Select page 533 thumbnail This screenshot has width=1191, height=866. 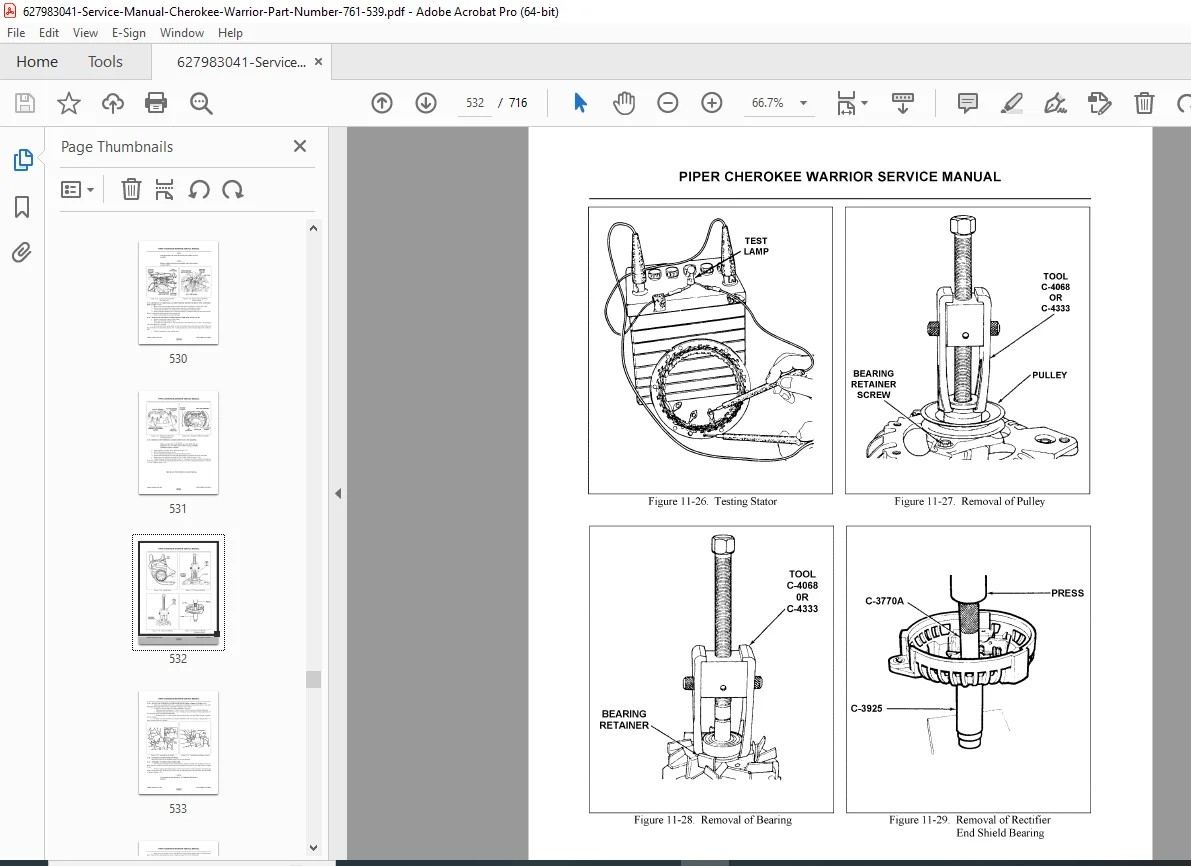[178, 743]
